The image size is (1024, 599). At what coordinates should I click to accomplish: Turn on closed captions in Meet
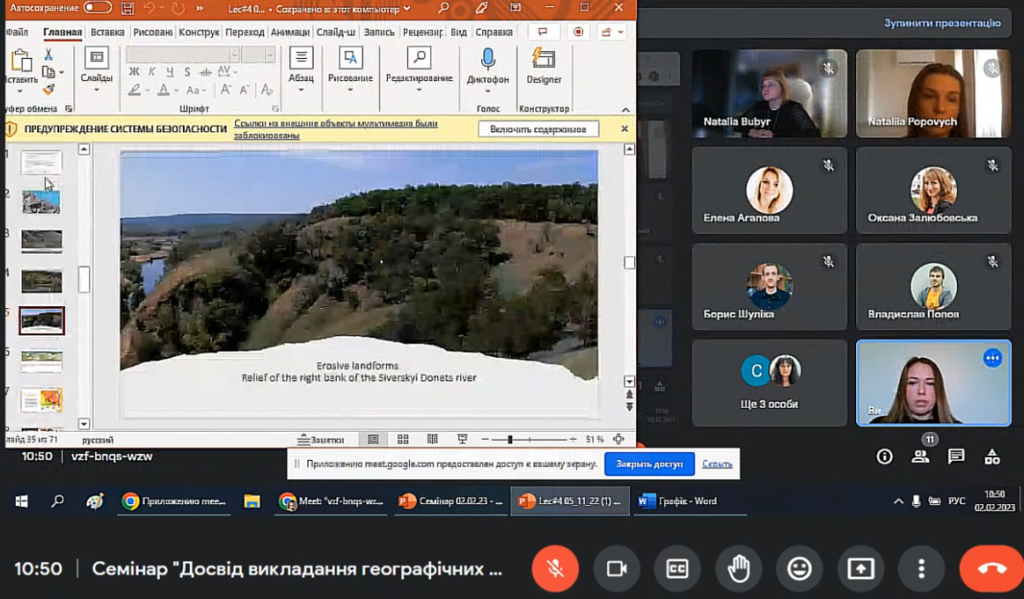tap(677, 568)
